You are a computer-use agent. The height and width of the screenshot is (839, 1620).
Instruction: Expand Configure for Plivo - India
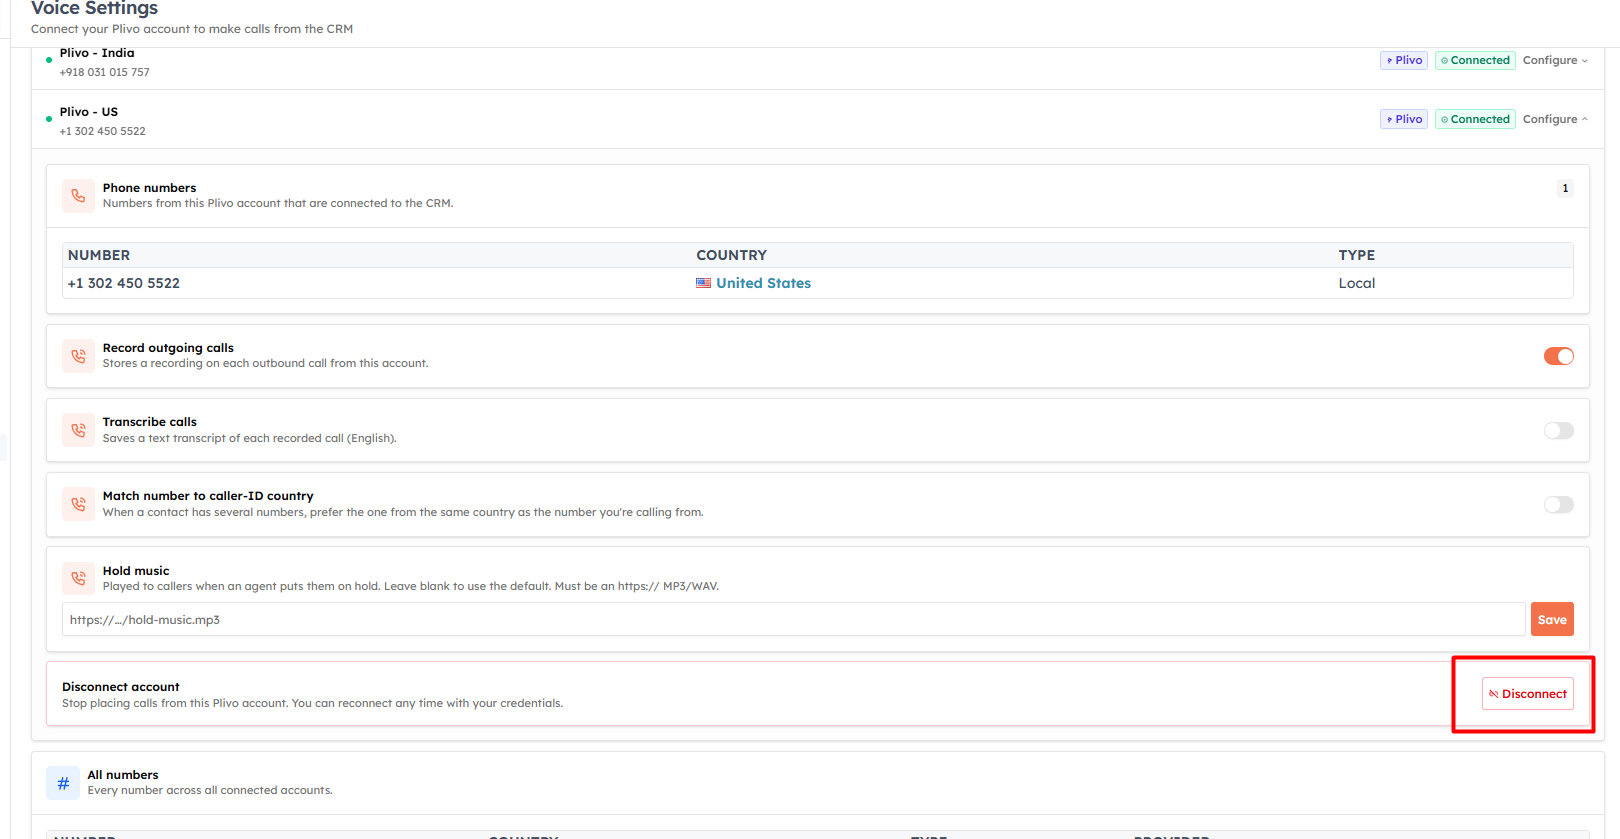[x=1555, y=60]
